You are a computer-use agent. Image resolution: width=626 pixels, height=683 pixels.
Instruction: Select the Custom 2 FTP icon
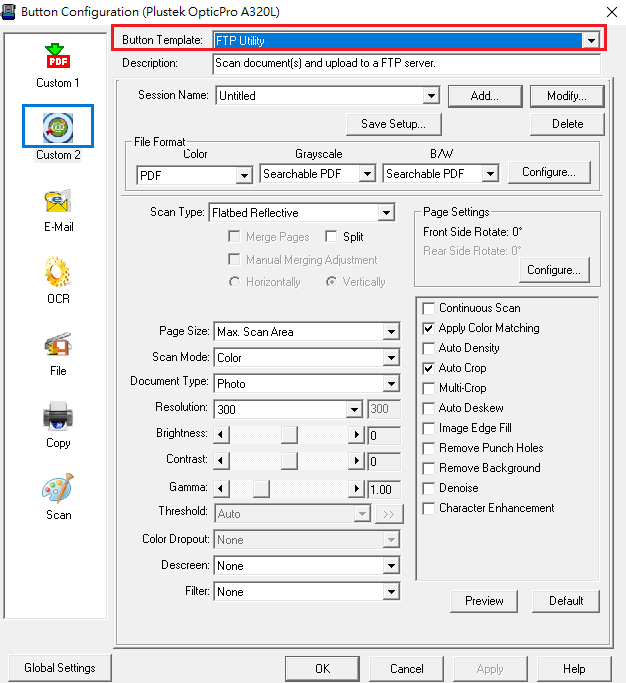click(58, 128)
